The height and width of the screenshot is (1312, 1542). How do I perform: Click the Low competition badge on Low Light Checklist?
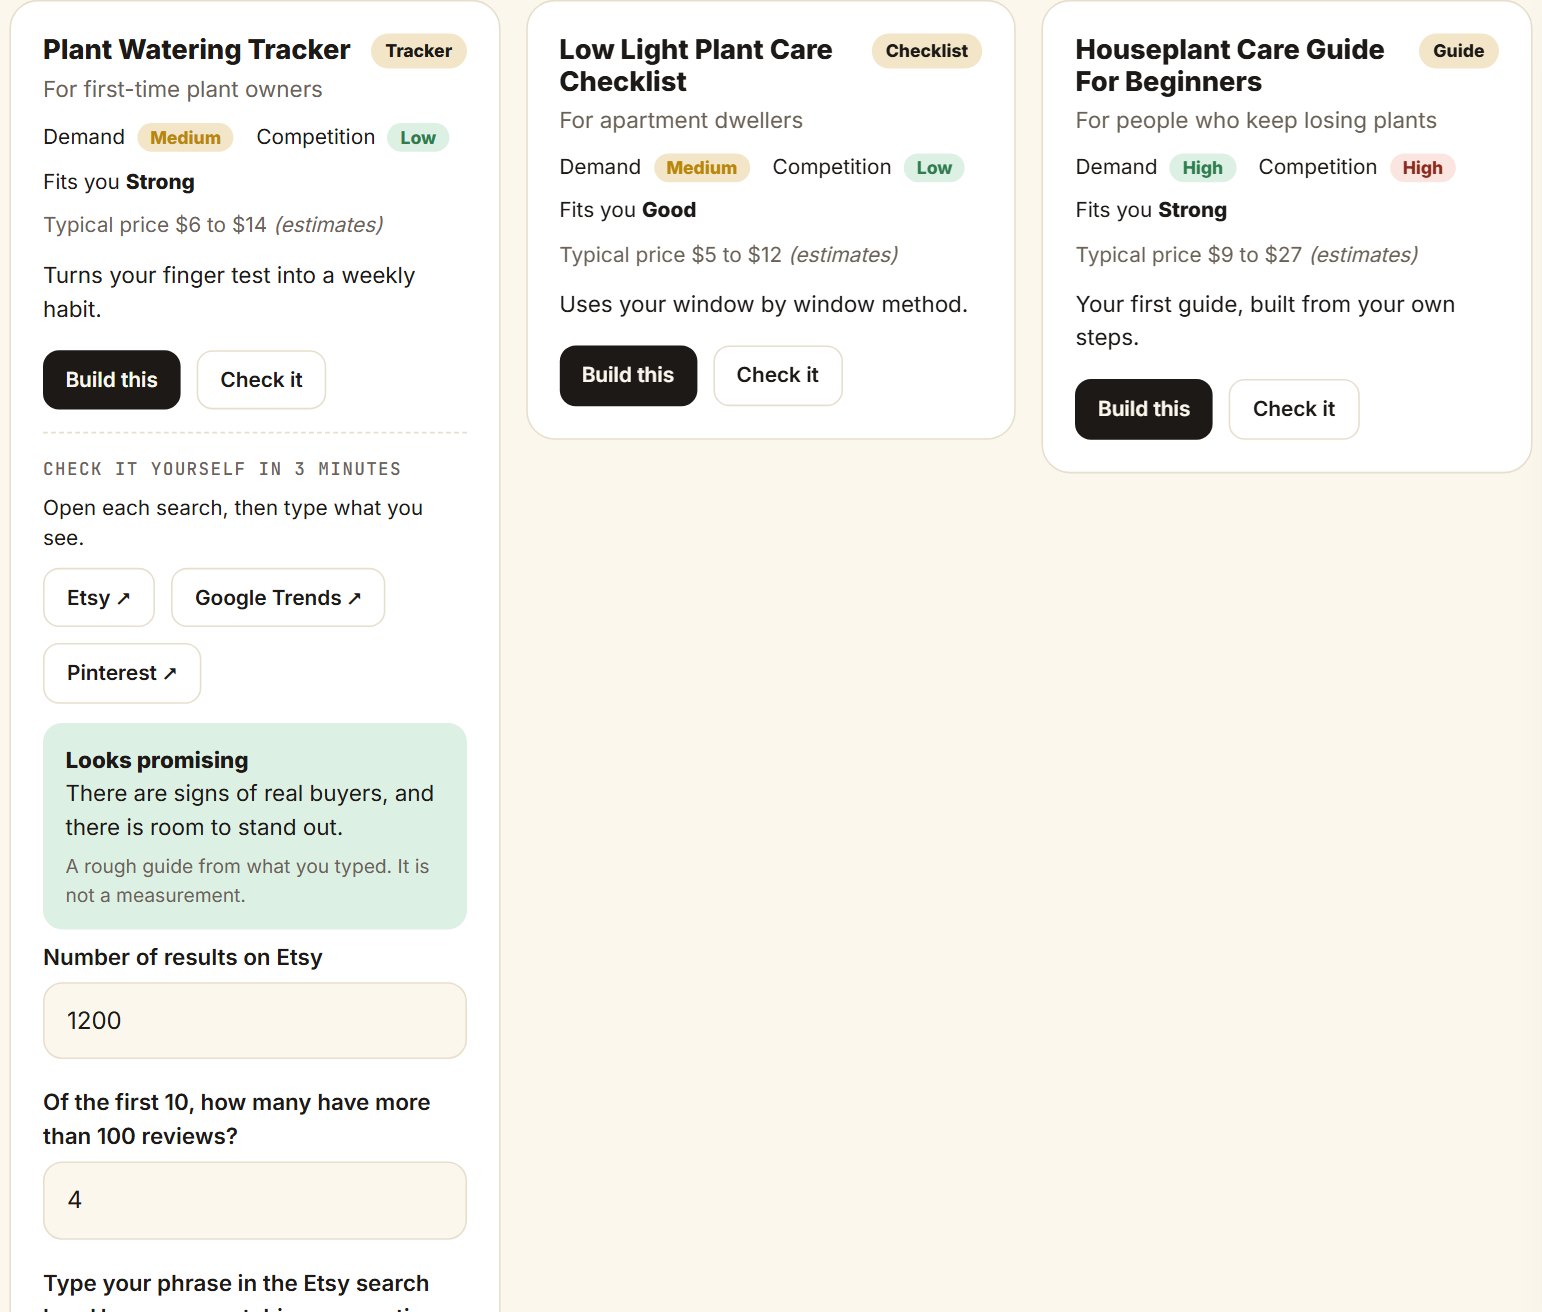934,168
